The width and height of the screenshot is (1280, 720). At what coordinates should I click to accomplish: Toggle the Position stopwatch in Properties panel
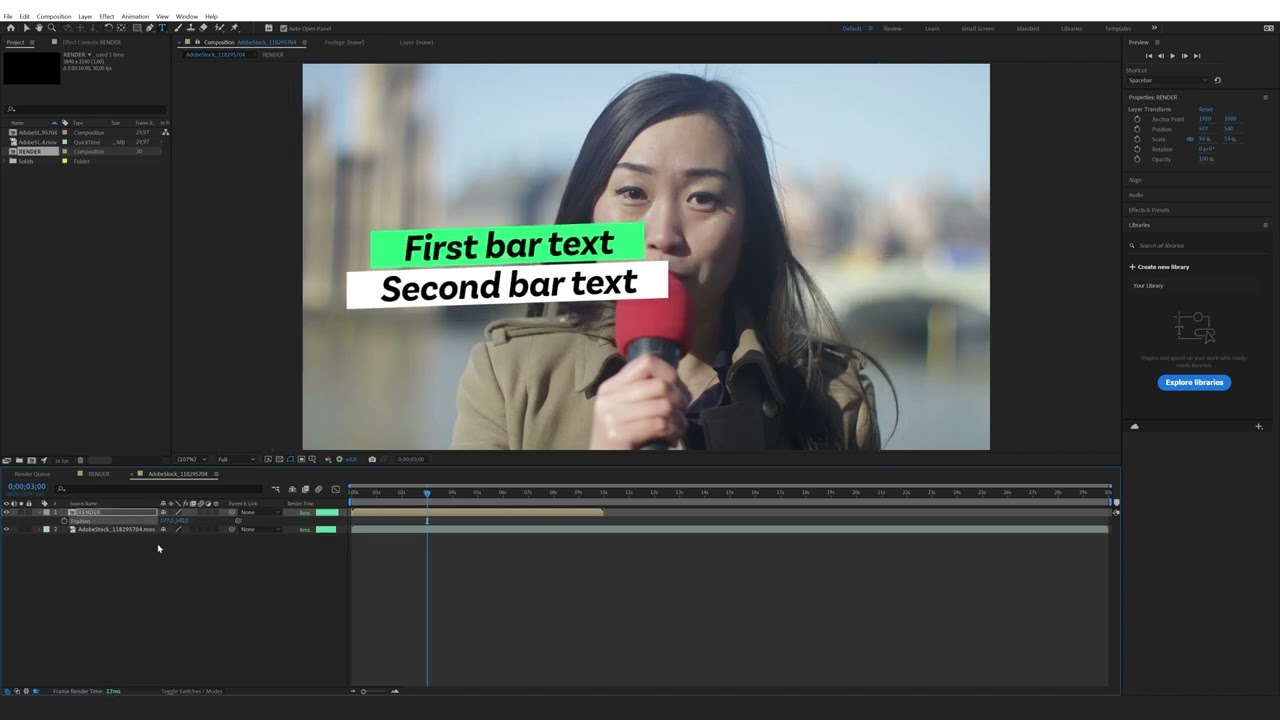tap(1137, 129)
